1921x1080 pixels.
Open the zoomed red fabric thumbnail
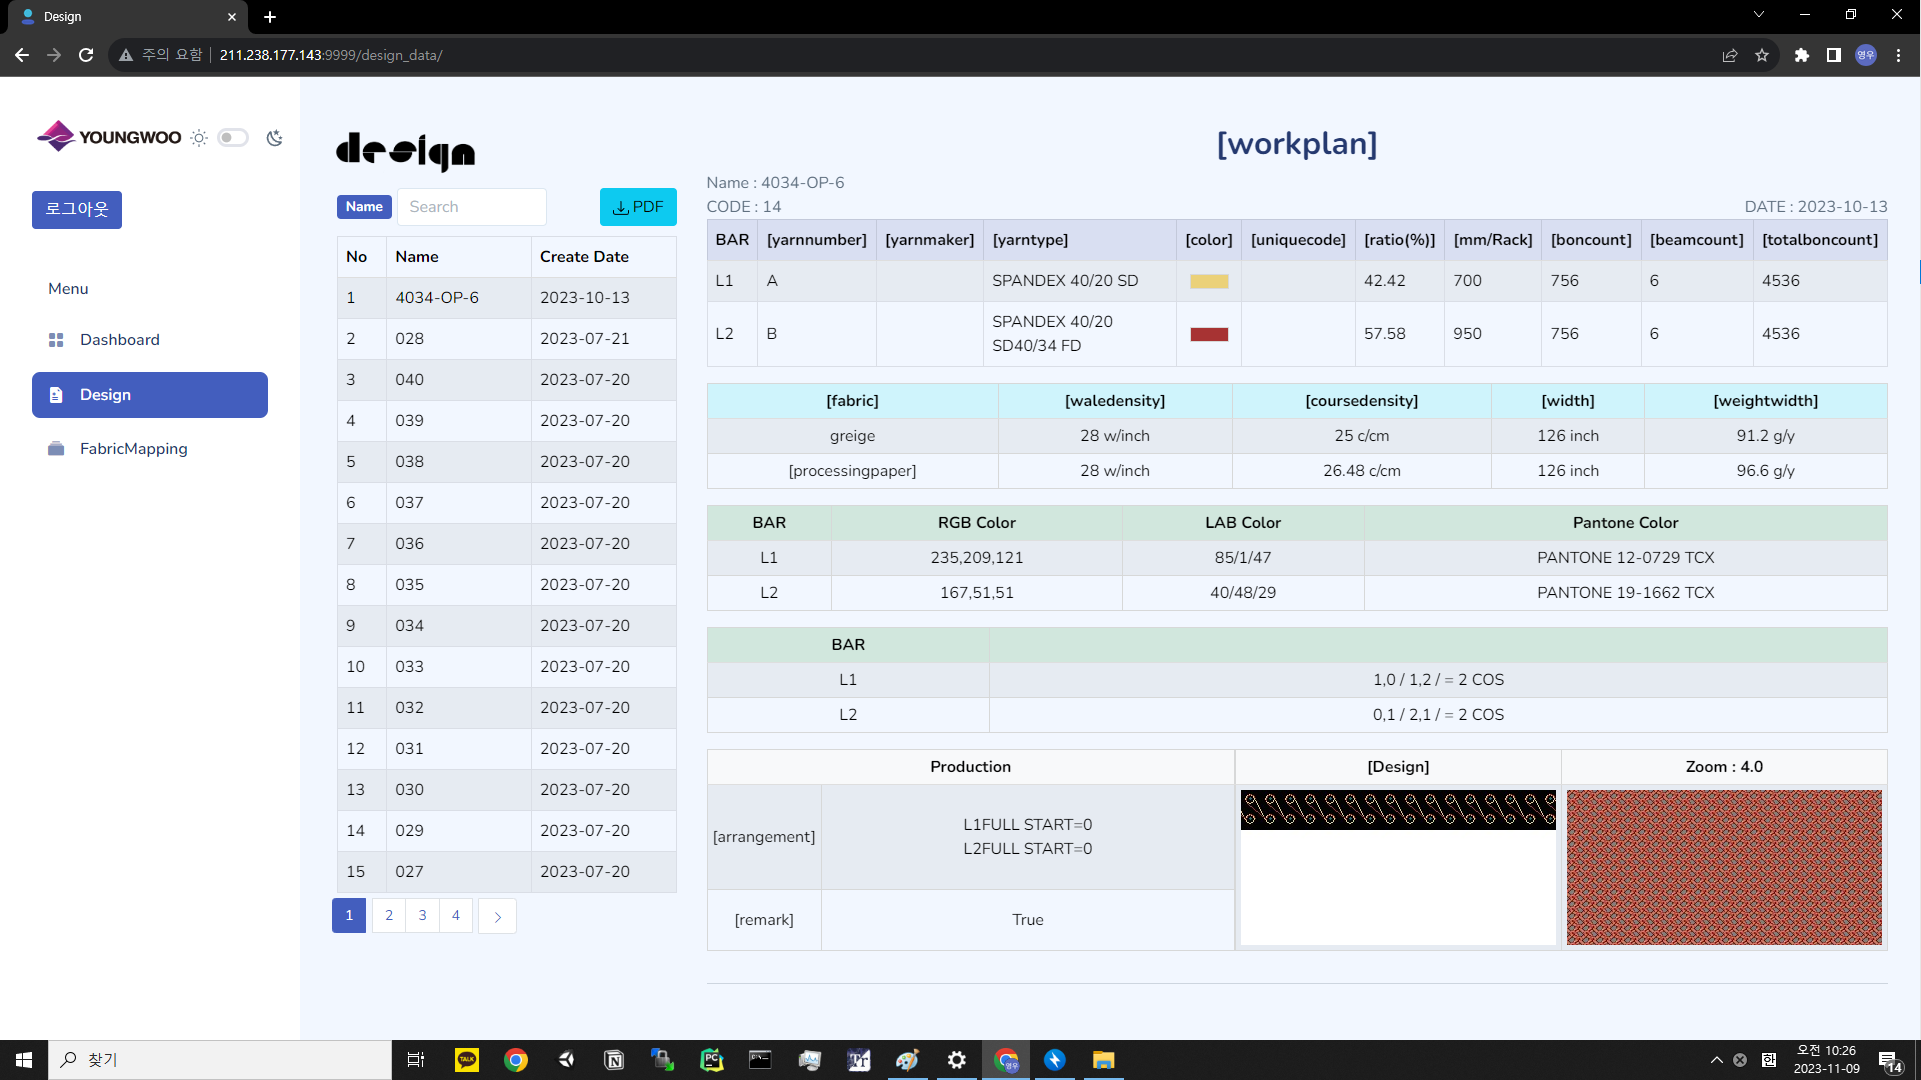[x=1723, y=867]
